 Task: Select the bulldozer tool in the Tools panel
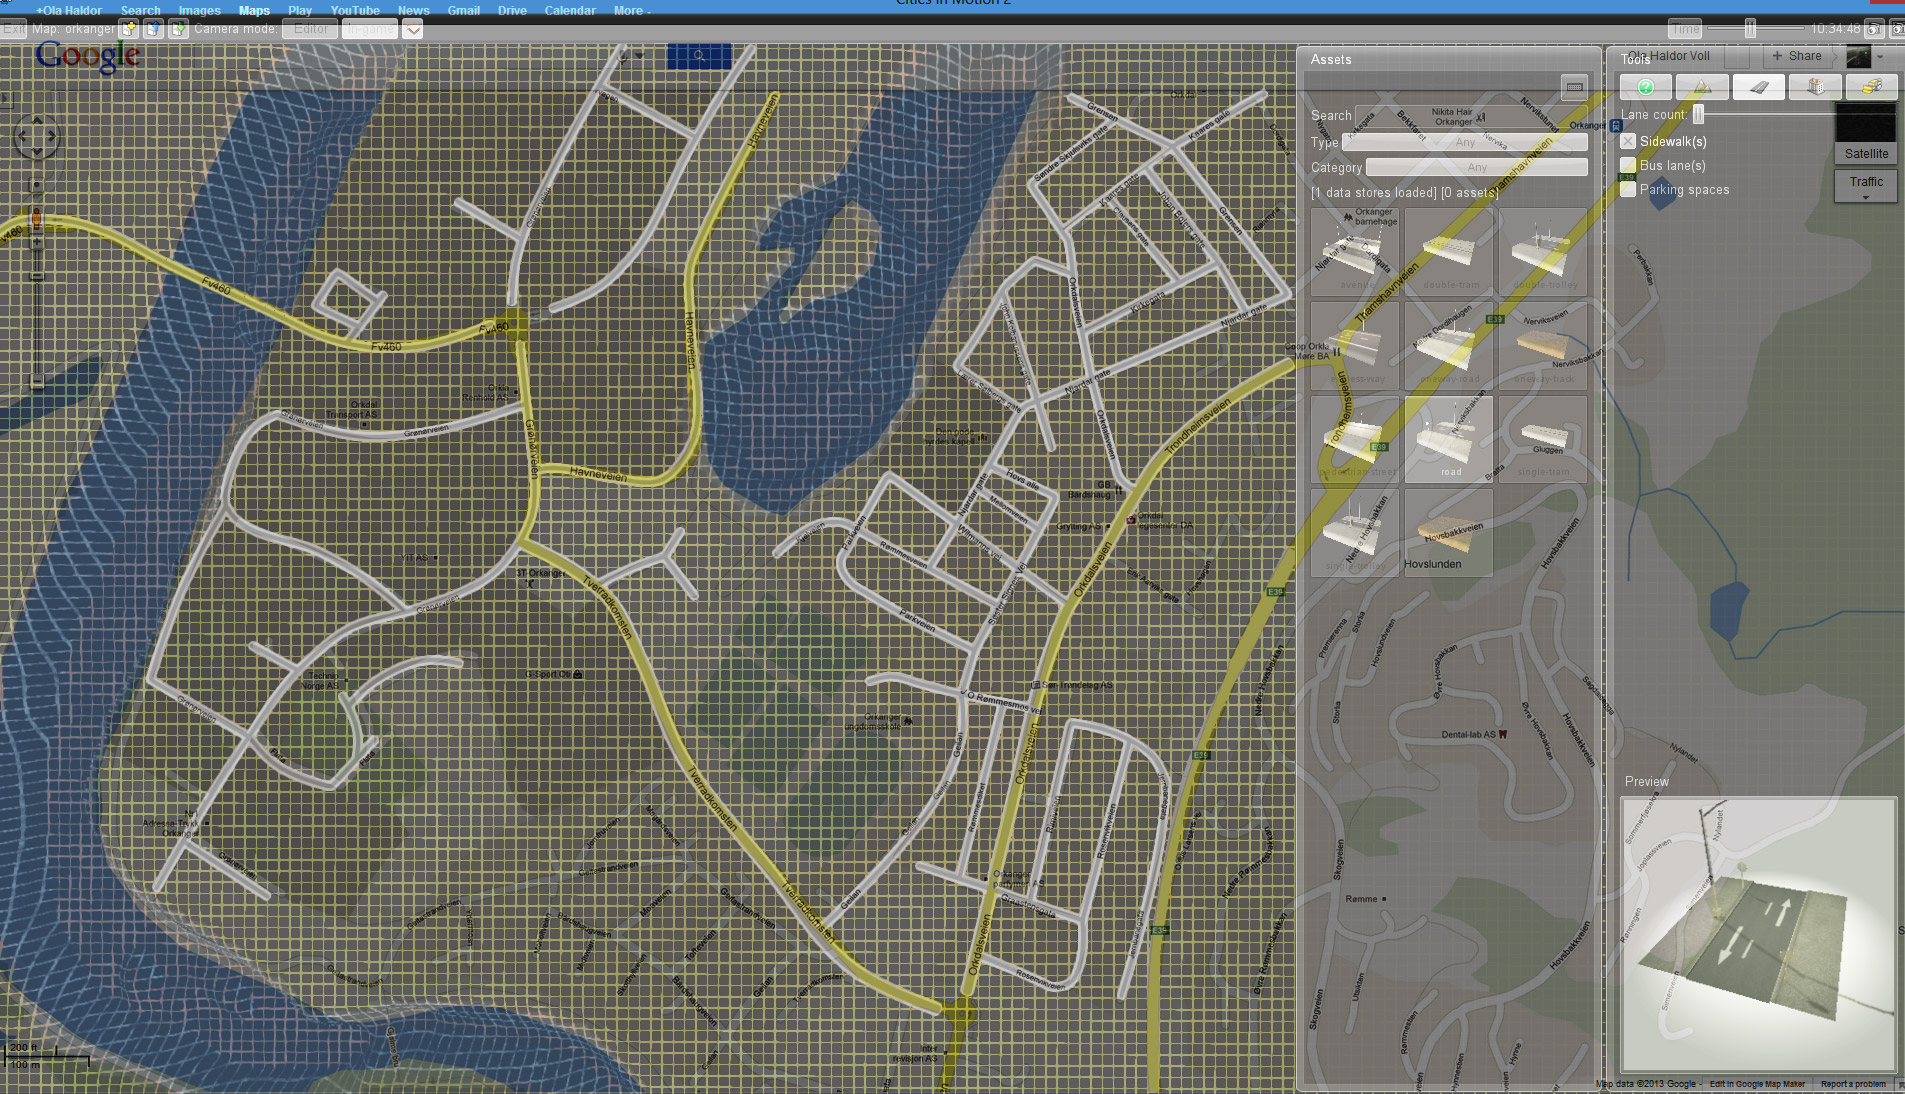[1872, 87]
